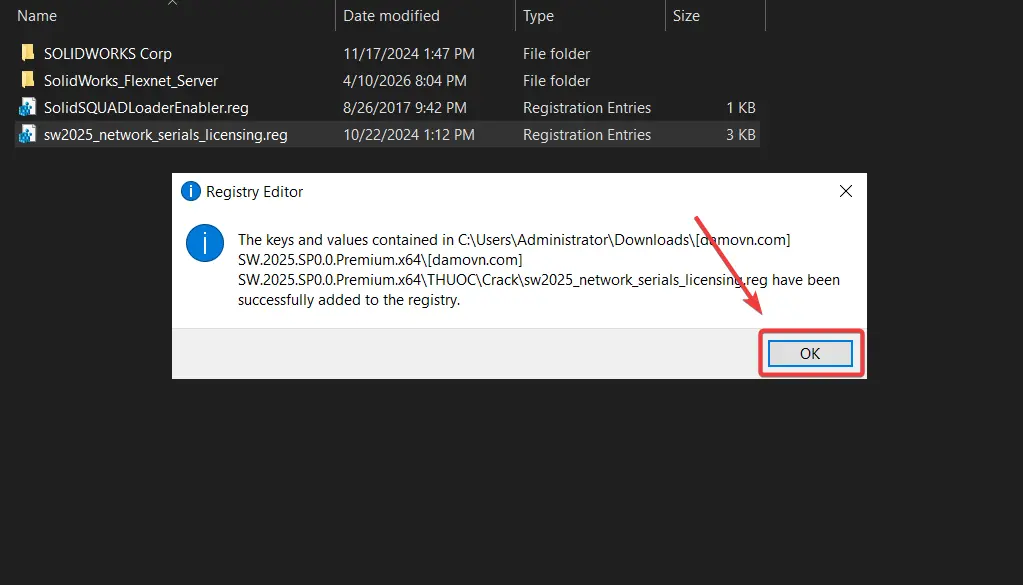
Task: Select the SOLIDWORKS Corp folder icon
Action: [x=27, y=53]
